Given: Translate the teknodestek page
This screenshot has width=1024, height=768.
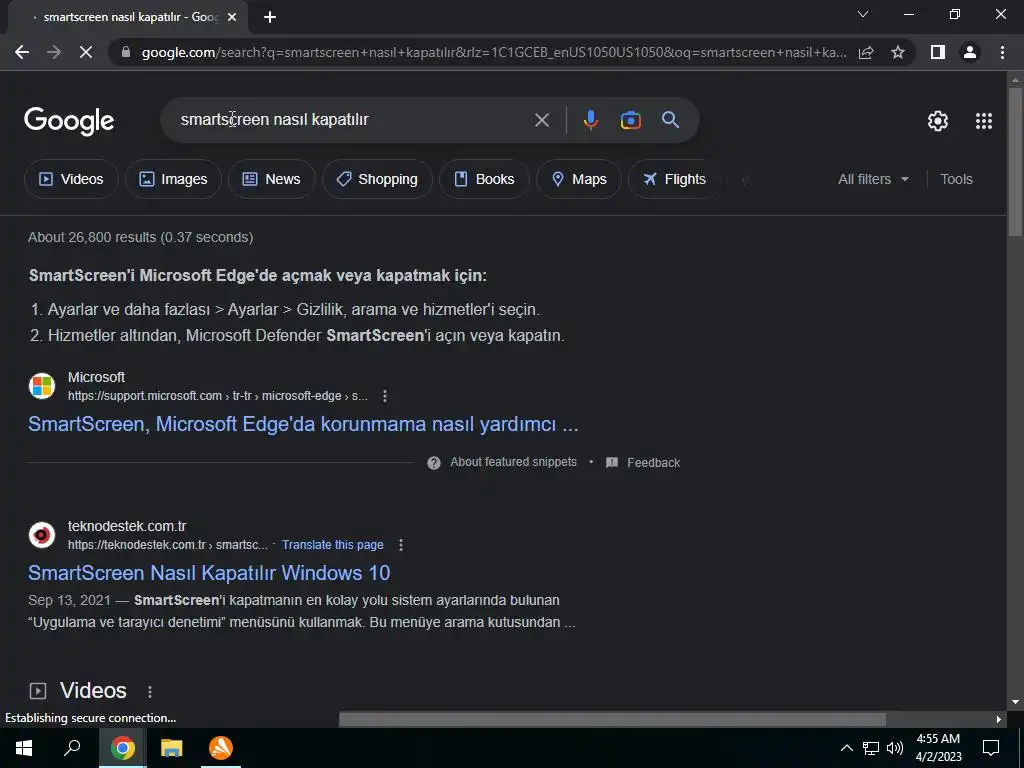Looking at the screenshot, I should point(332,545).
